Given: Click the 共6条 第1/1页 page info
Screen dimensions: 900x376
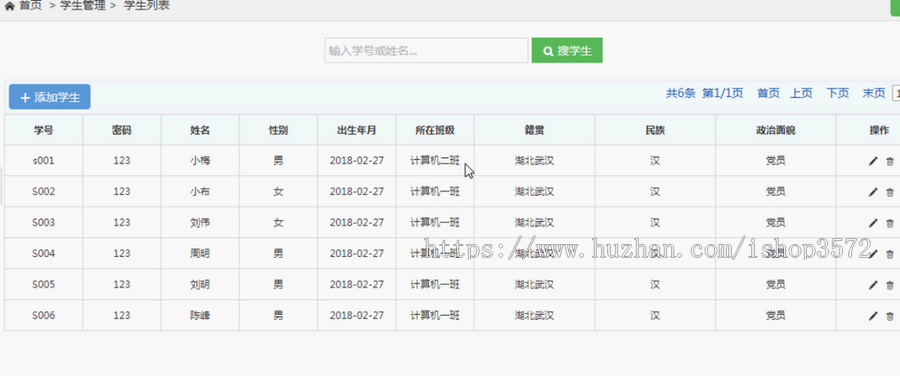Looking at the screenshot, I should [x=704, y=94].
